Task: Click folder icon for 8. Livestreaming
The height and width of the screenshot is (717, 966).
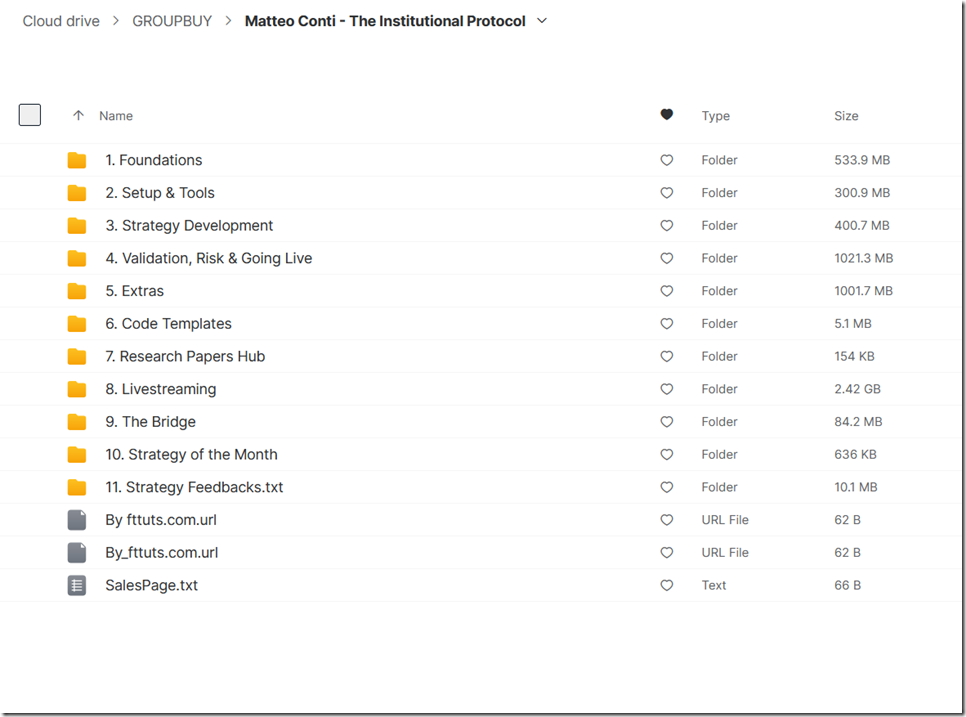Action: (x=77, y=389)
